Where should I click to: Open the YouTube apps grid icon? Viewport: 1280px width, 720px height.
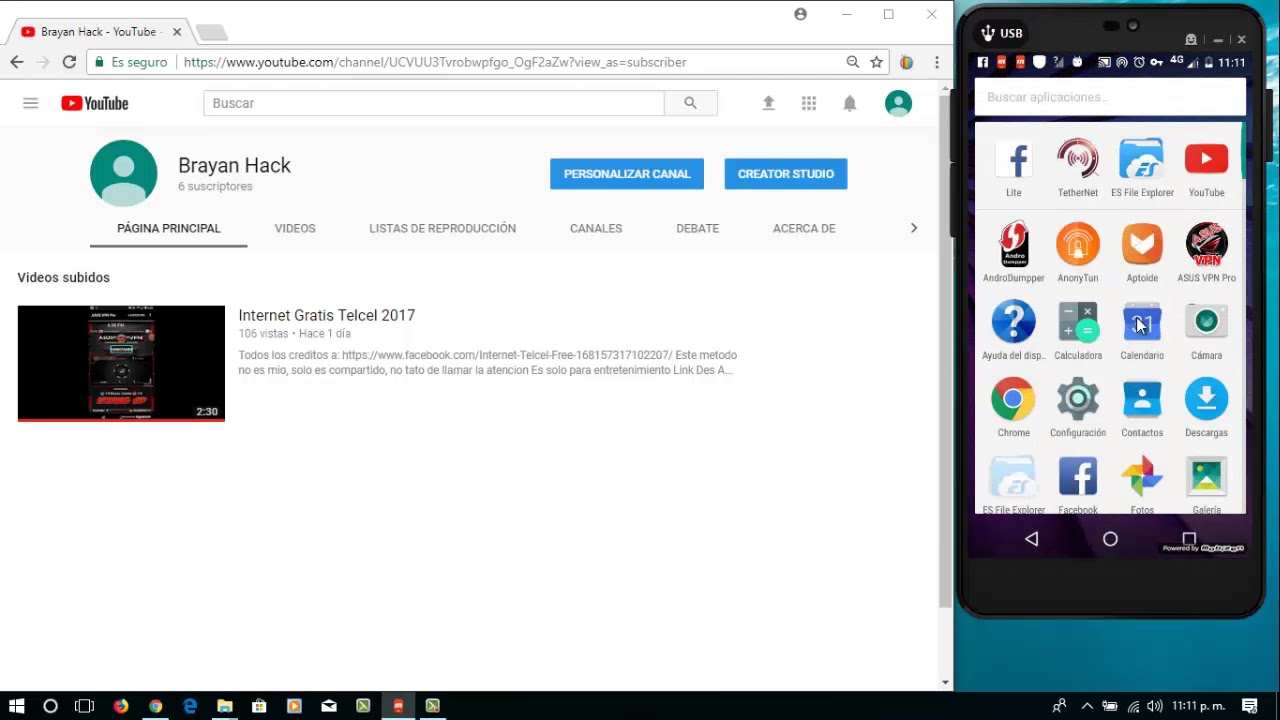(x=809, y=103)
